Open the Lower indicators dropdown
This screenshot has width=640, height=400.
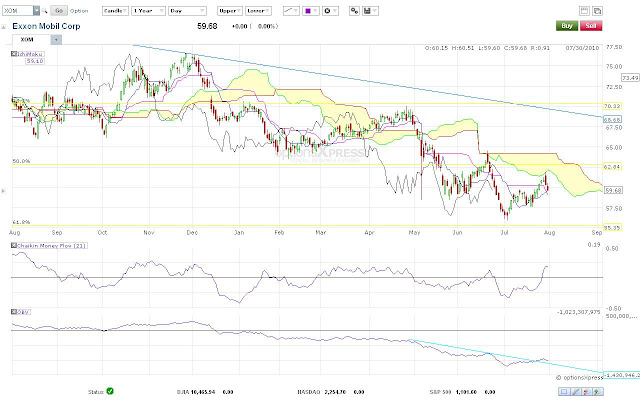coord(258,11)
